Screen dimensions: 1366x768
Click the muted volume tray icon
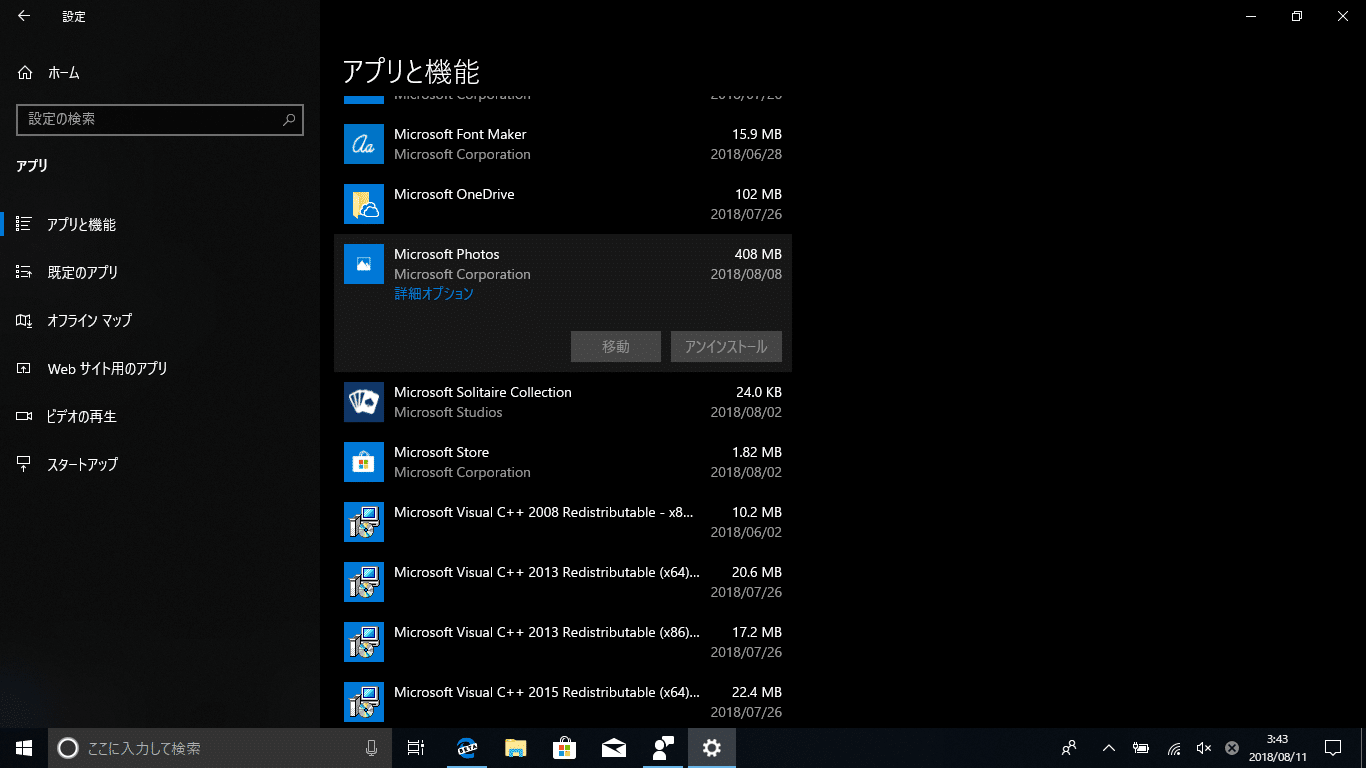[x=1203, y=748]
